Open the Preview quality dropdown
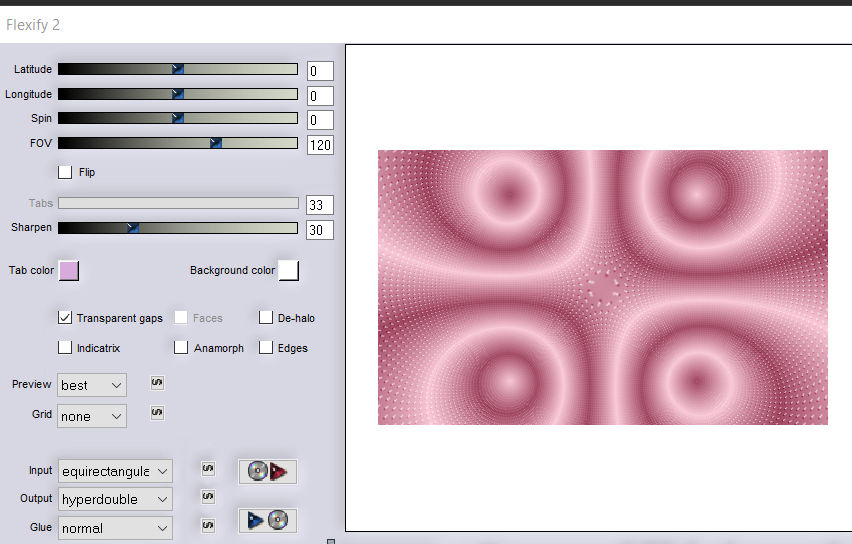Screen dimensions: 852x544 pyautogui.click(x=92, y=385)
